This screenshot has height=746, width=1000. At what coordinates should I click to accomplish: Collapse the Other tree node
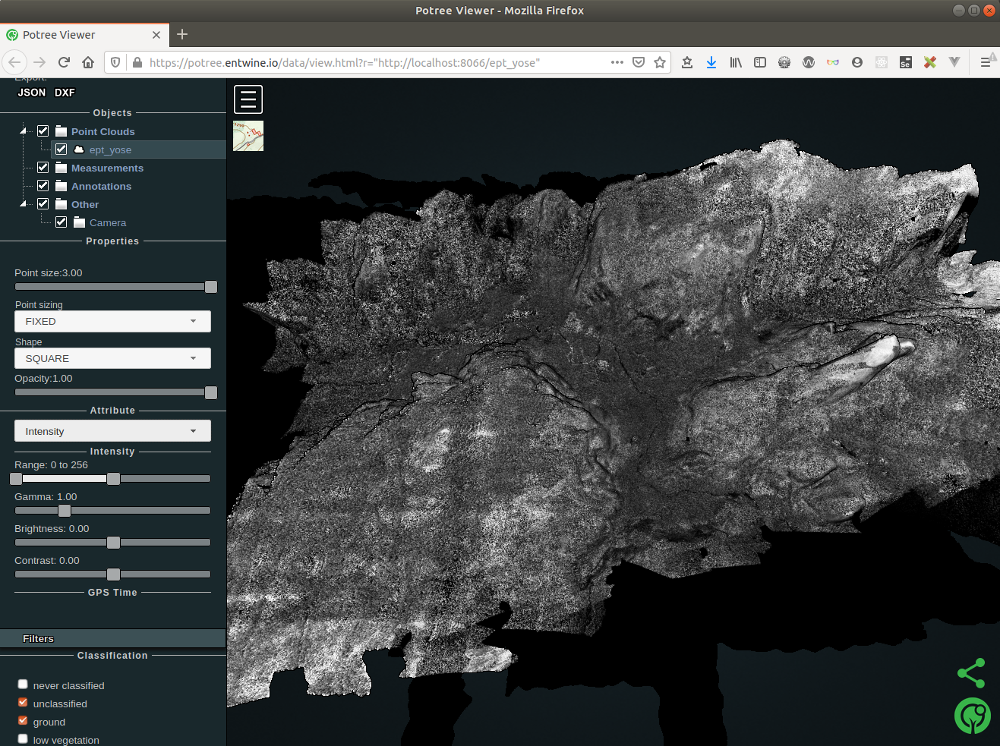point(24,204)
